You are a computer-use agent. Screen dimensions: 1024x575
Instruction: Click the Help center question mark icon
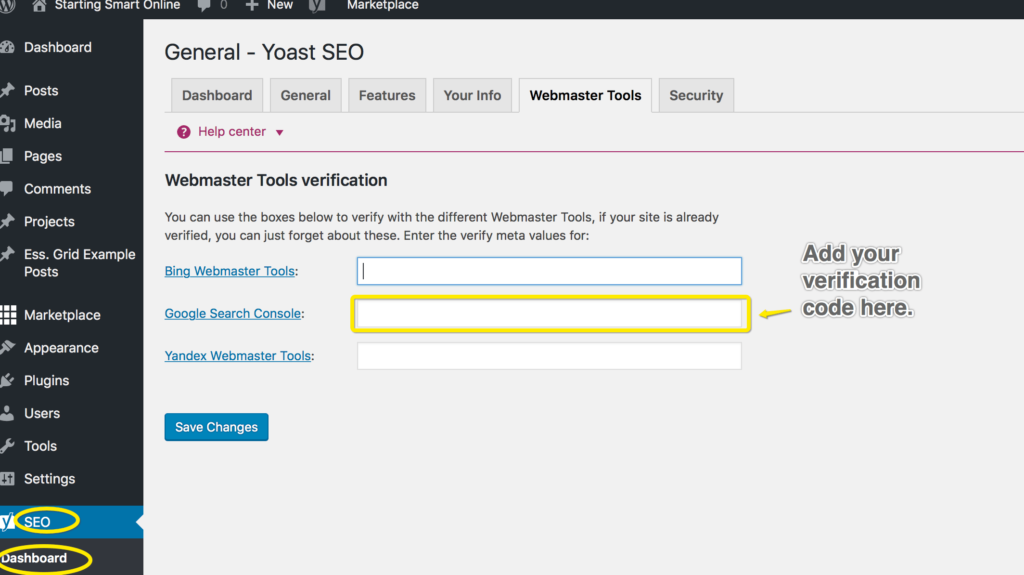(184, 132)
